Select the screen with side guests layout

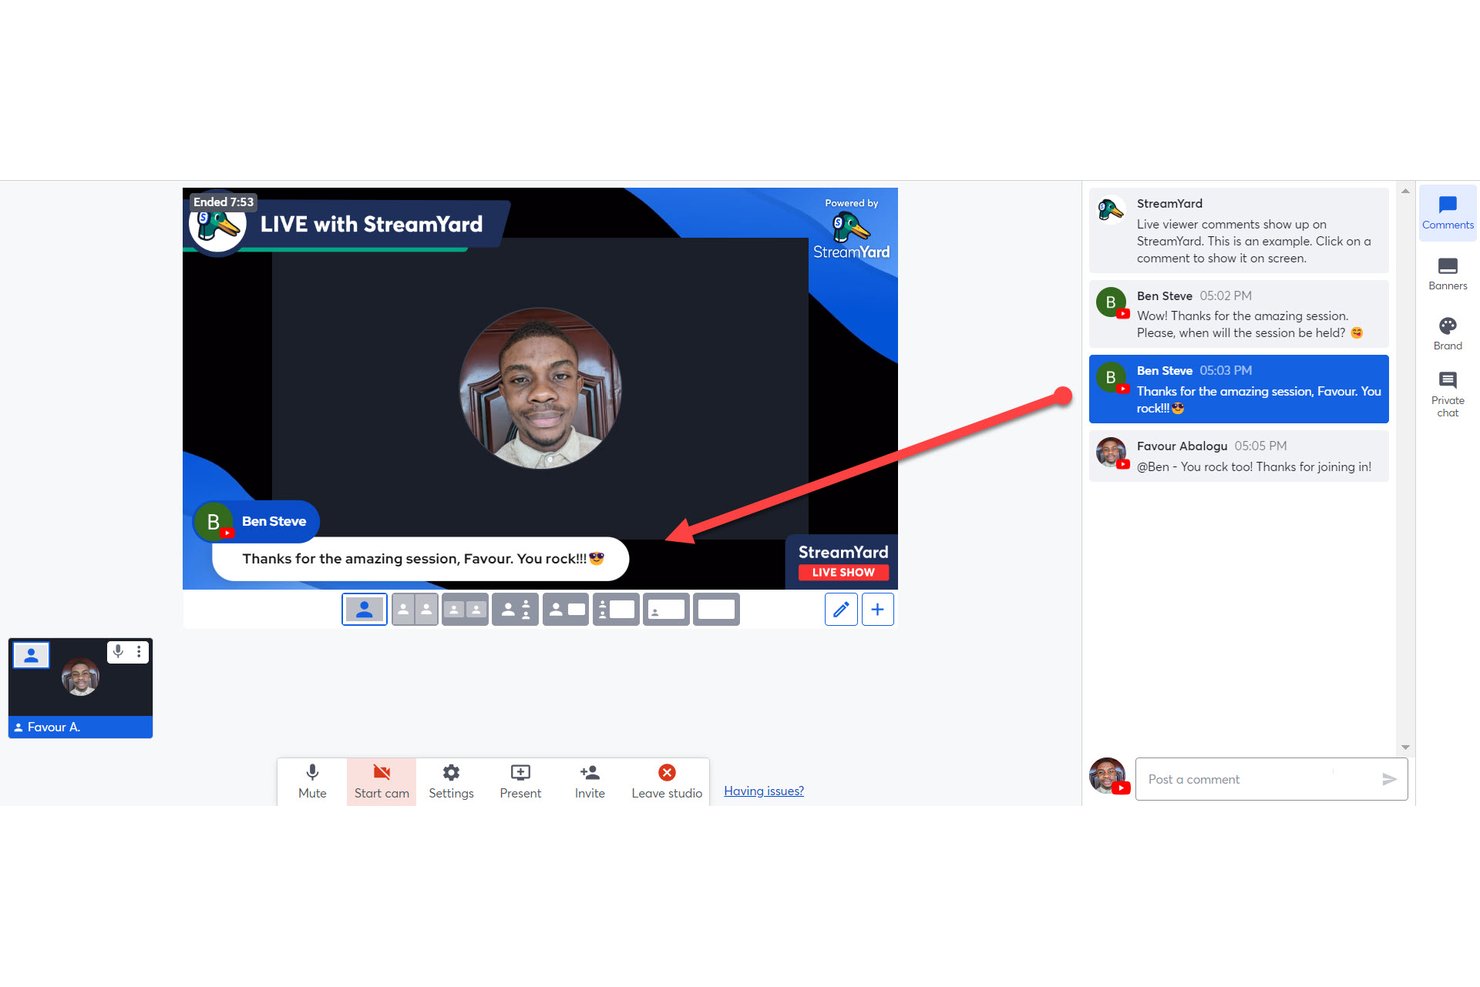(616, 609)
